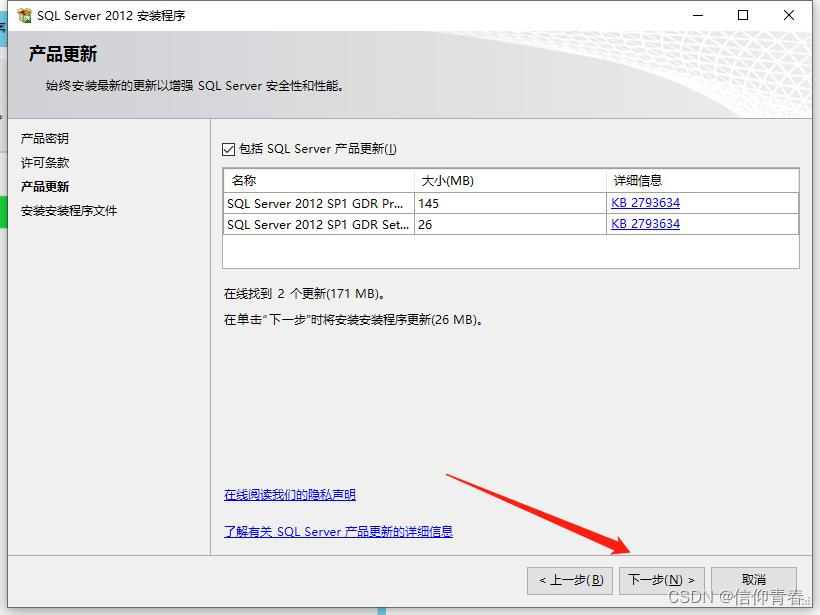Click the SQL Server setup title bar icon
This screenshot has height=615, width=820.
pos(25,16)
